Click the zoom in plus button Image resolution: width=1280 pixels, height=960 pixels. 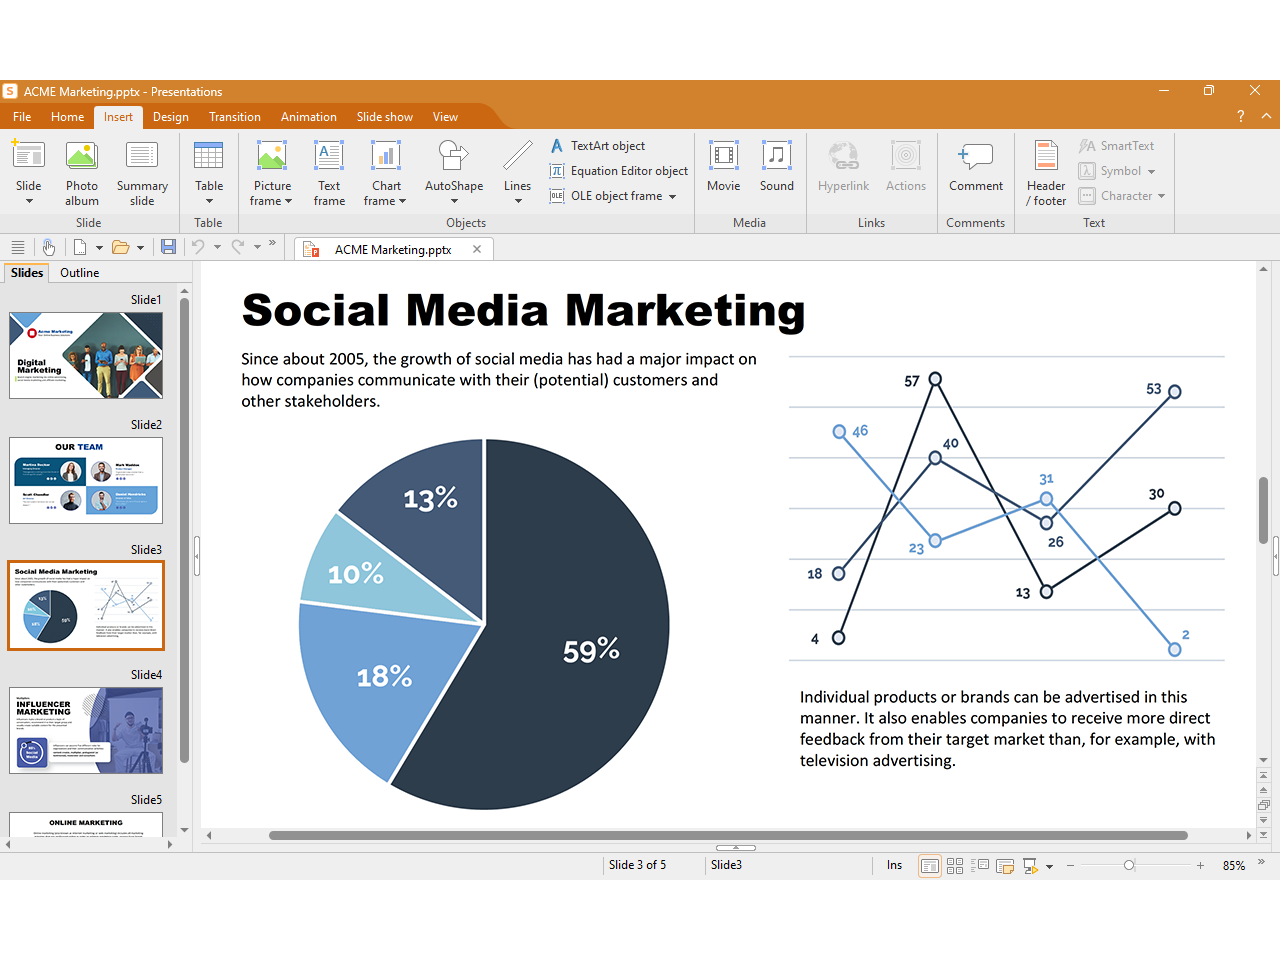pyautogui.click(x=1200, y=866)
